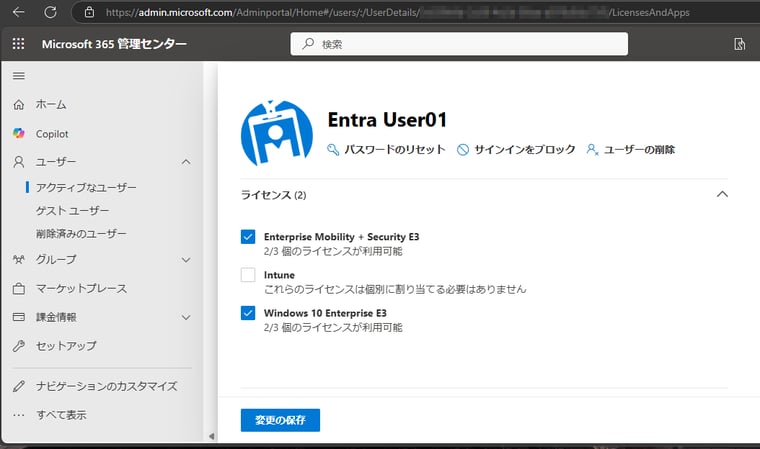Collapse the ライセンス (2) section chevron
This screenshot has height=449, width=760.
pos(722,194)
